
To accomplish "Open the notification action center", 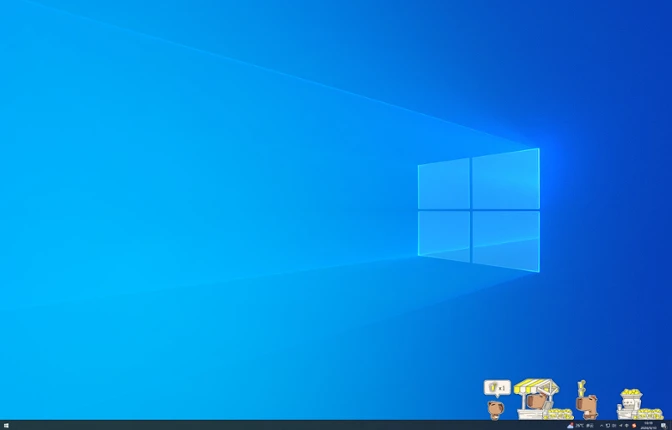I will pos(664,425).
